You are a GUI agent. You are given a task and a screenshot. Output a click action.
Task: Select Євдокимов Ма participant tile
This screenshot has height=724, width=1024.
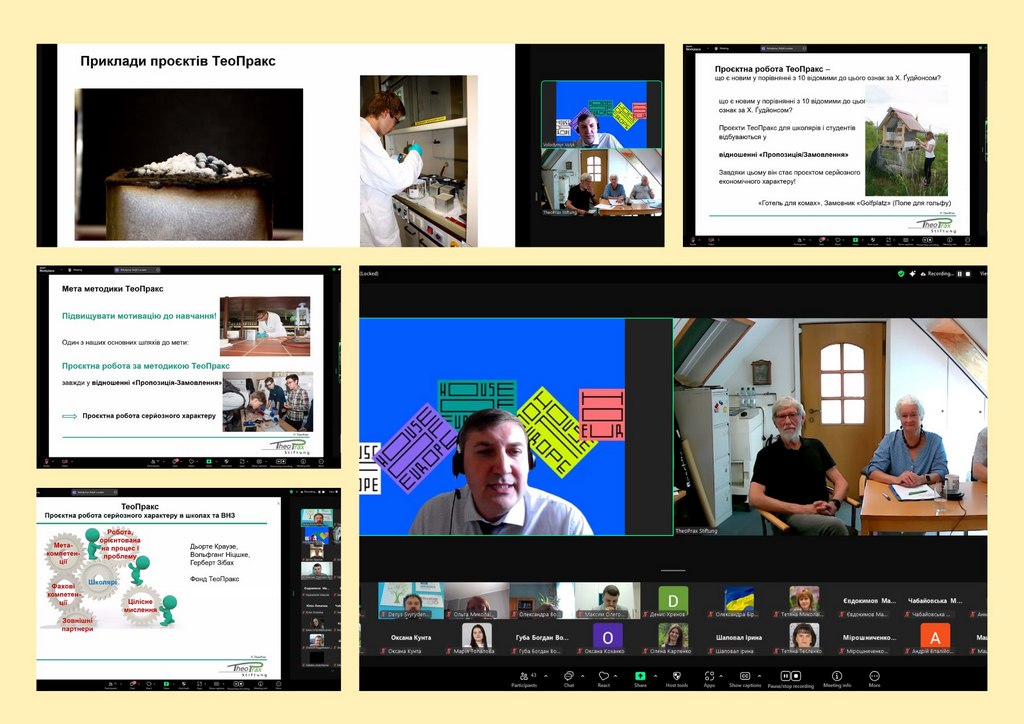[x=869, y=601]
